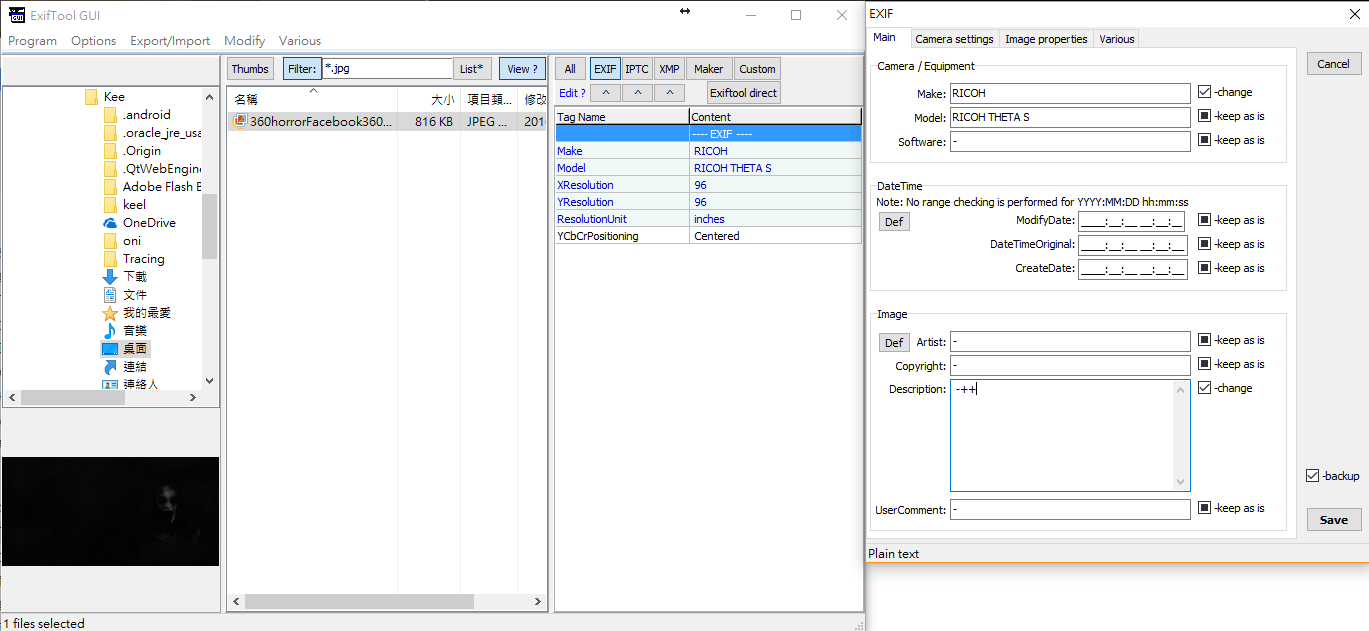This screenshot has height=631, width=1369.
Task: Toggle the ModifyDate keep as is checkbox
Action: tap(1205, 220)
